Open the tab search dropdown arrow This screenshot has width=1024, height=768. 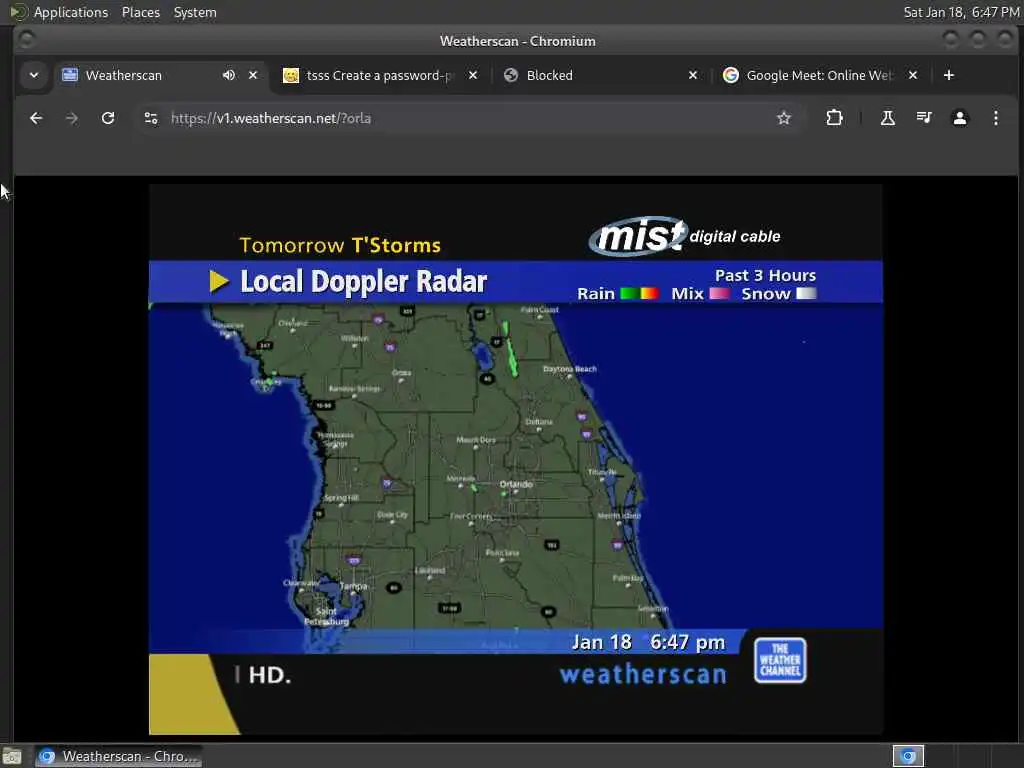34,75
